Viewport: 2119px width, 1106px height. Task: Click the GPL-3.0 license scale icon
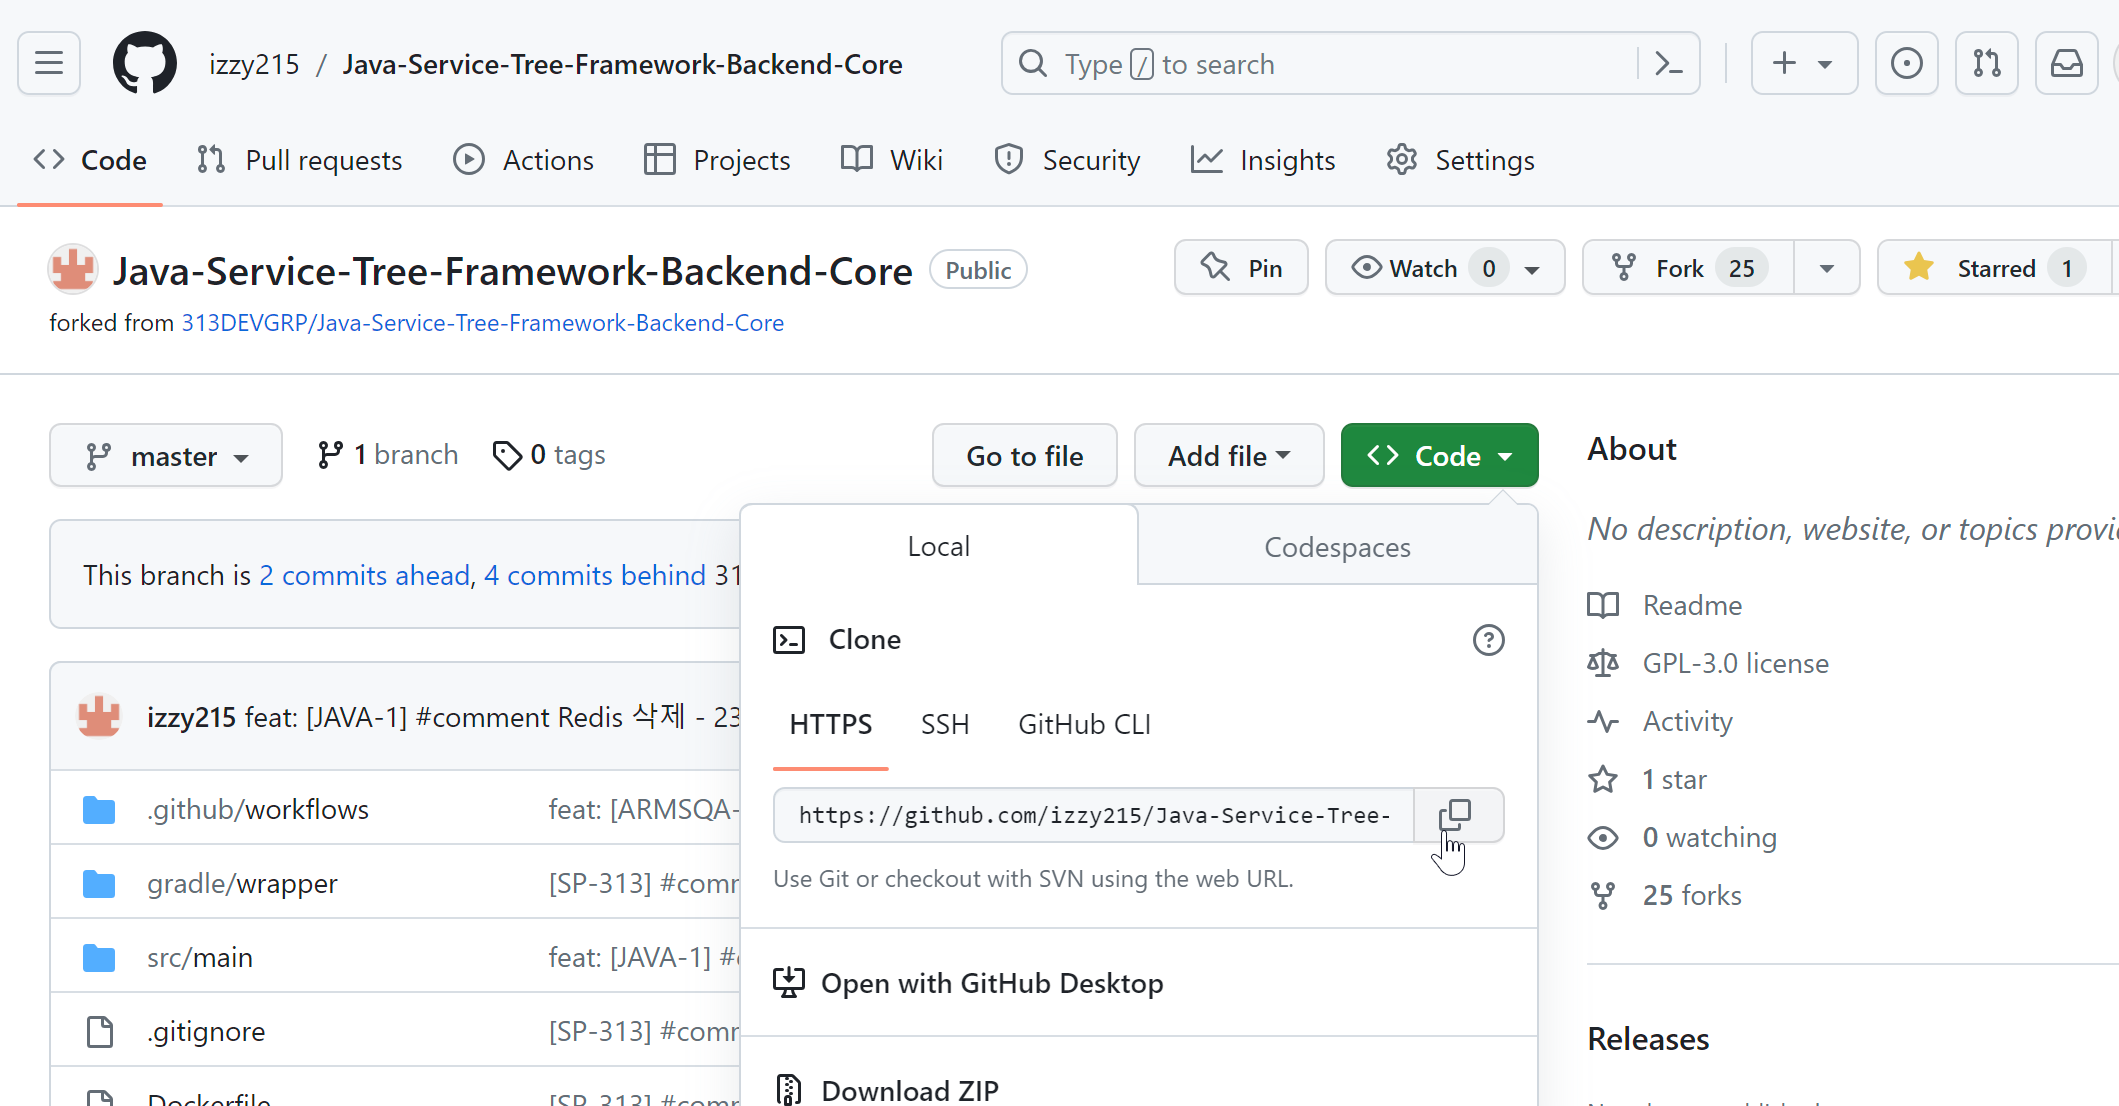click(x=1603, y=663)
